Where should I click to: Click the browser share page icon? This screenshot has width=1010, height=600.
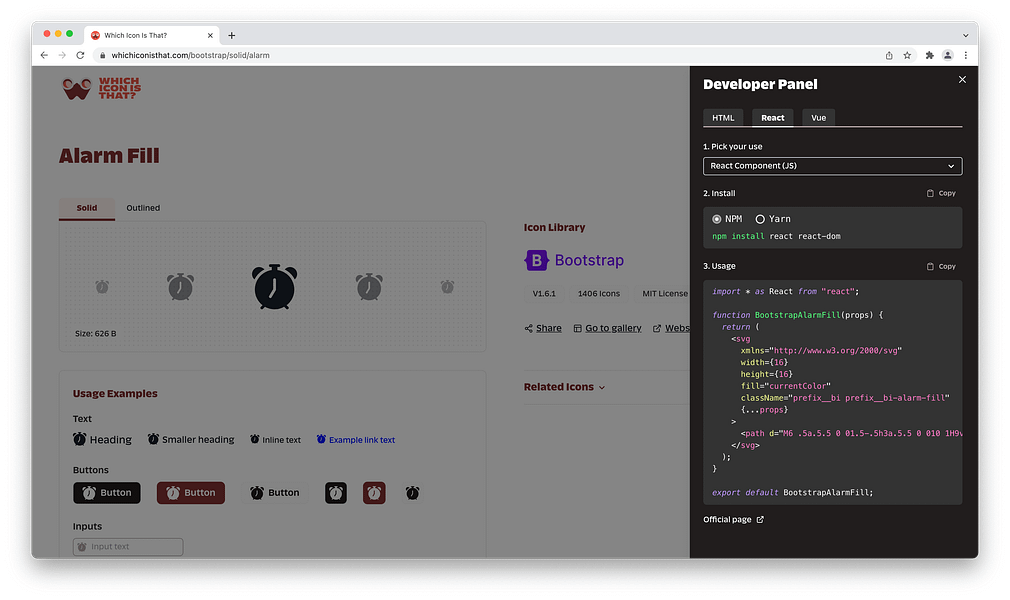point(889,55)
